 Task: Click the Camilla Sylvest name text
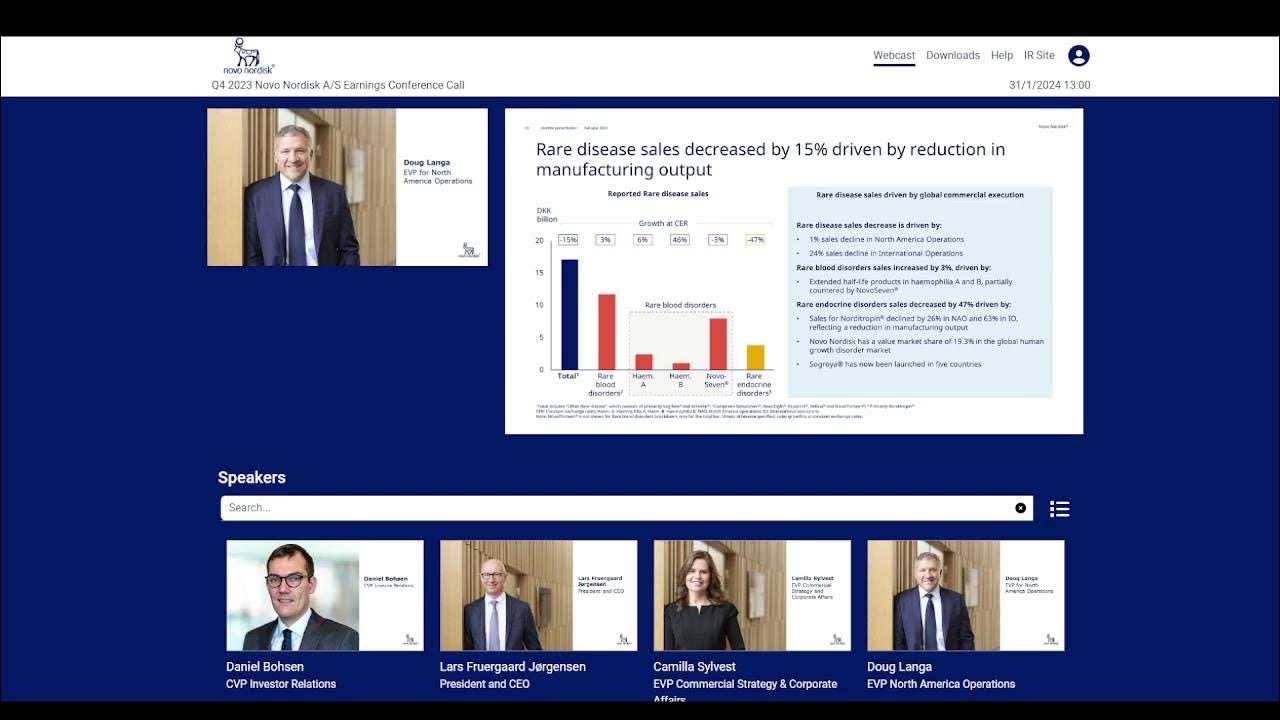tap(694, 667)
